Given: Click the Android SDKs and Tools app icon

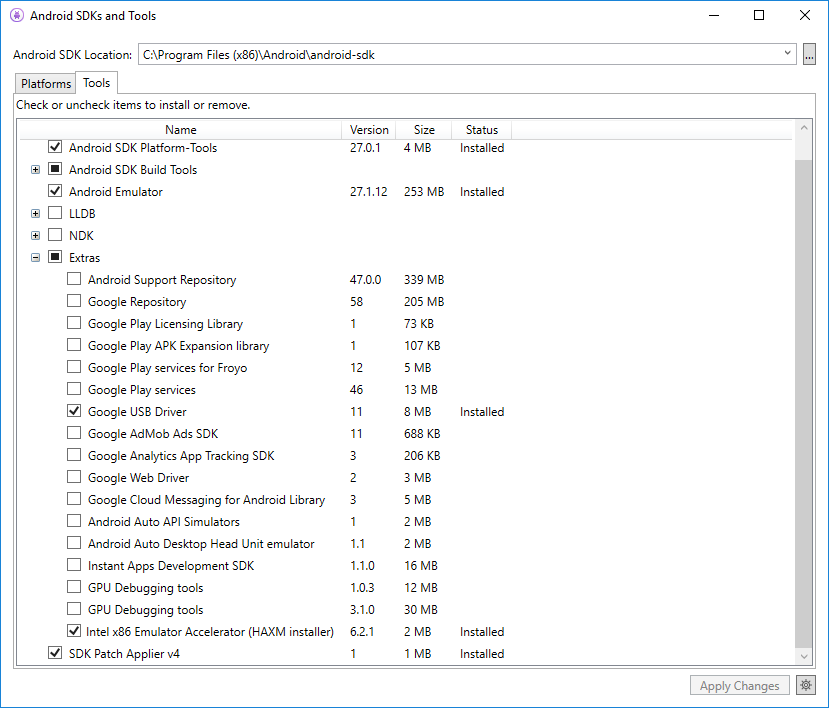Looking at the screenshot, I should coord(17,15).
